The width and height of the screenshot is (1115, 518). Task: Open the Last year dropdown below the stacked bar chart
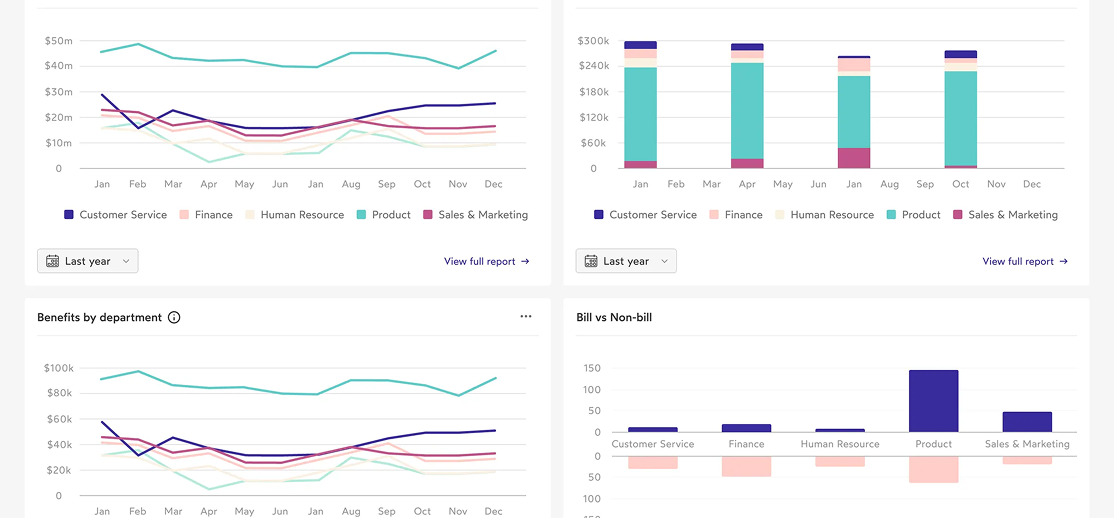[626, 261]
